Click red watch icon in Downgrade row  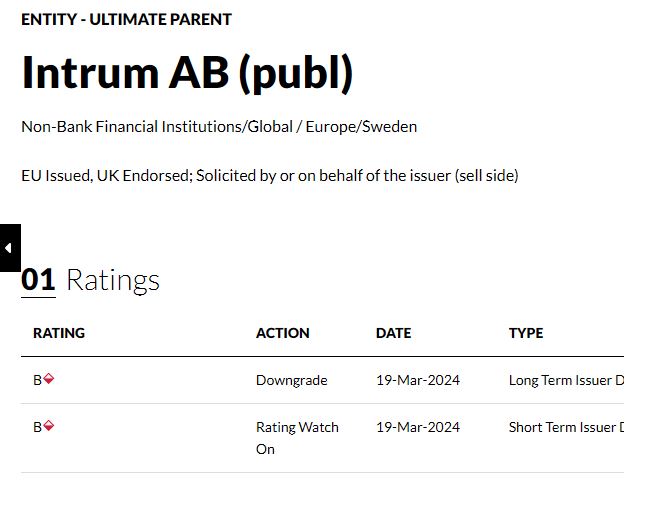click(49, 379)
